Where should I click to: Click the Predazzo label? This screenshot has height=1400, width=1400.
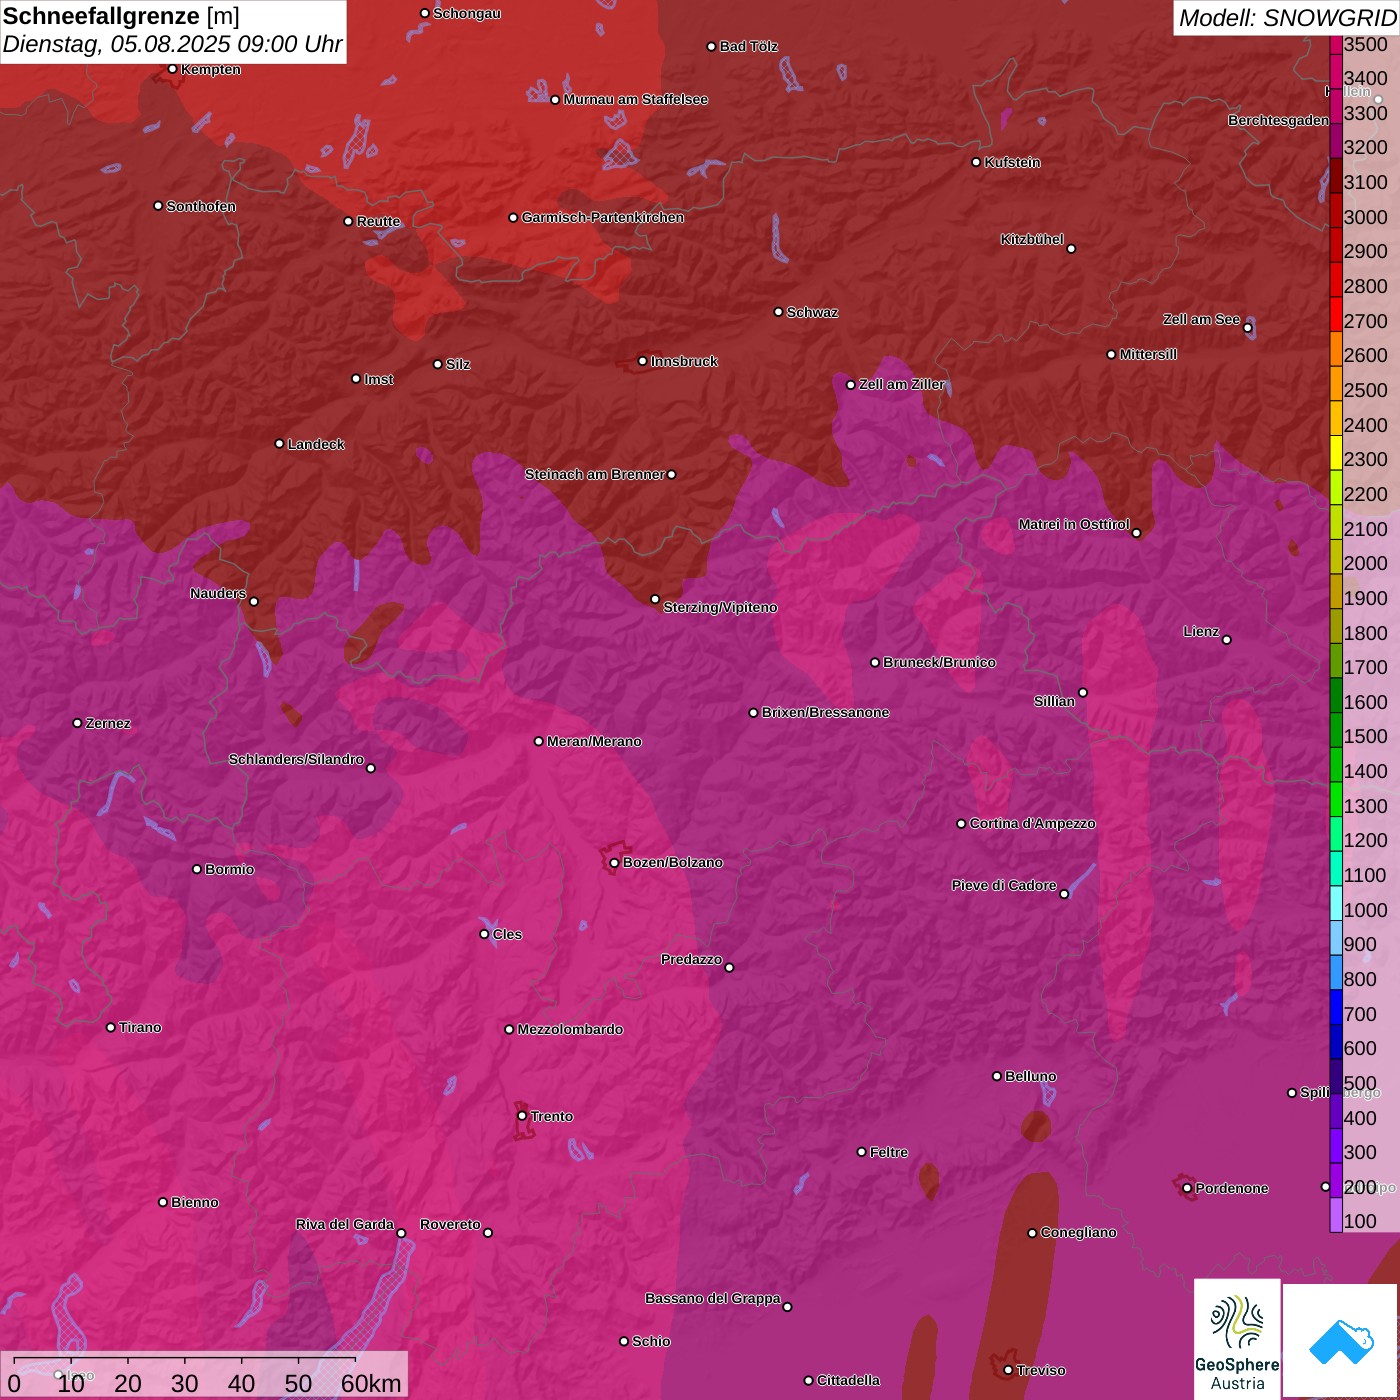[691, 959]
